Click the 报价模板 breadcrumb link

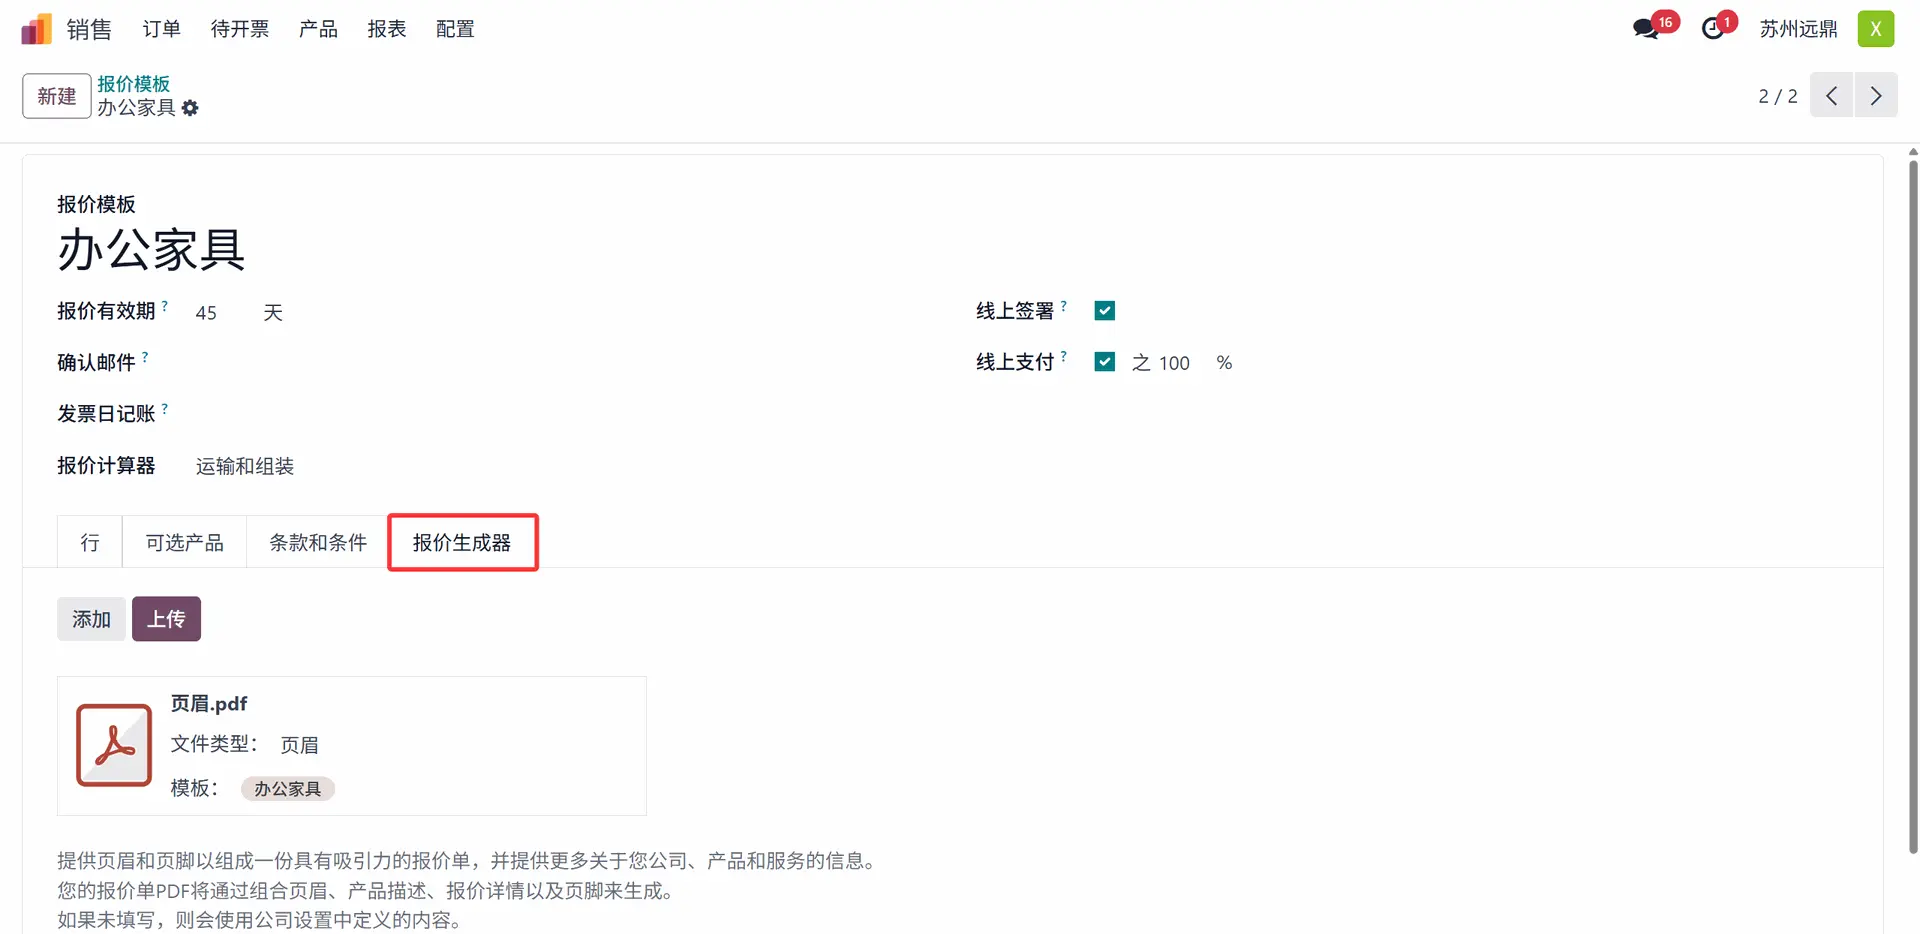point(133,84)
